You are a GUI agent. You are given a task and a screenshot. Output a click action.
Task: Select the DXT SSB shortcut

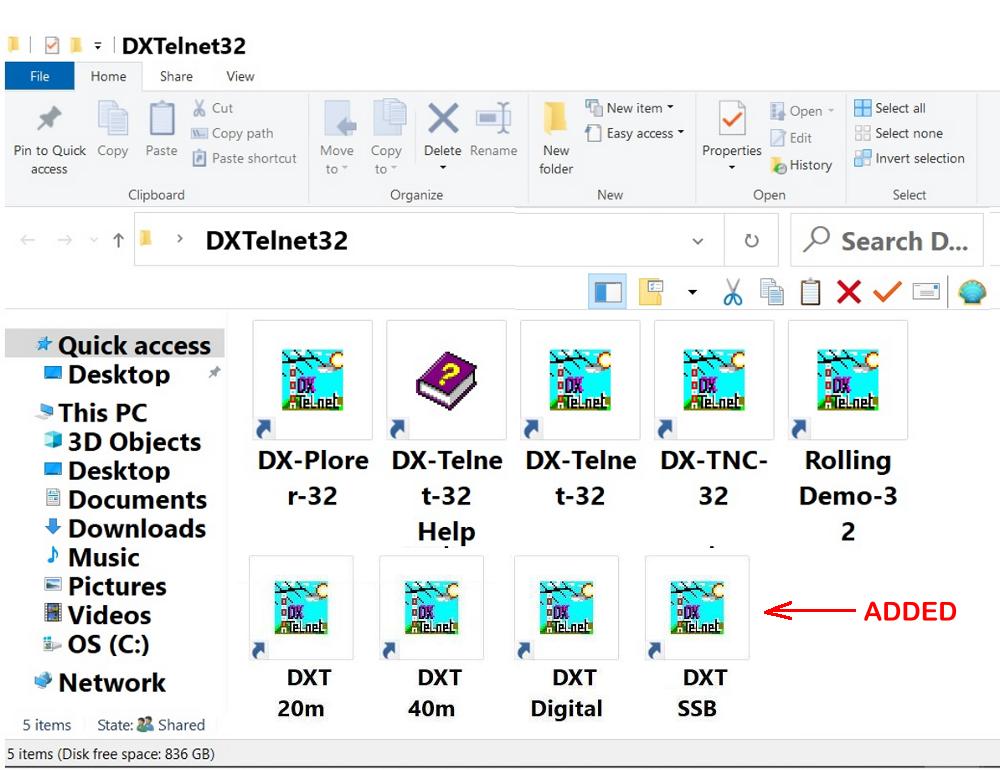[x=697, y=639]
